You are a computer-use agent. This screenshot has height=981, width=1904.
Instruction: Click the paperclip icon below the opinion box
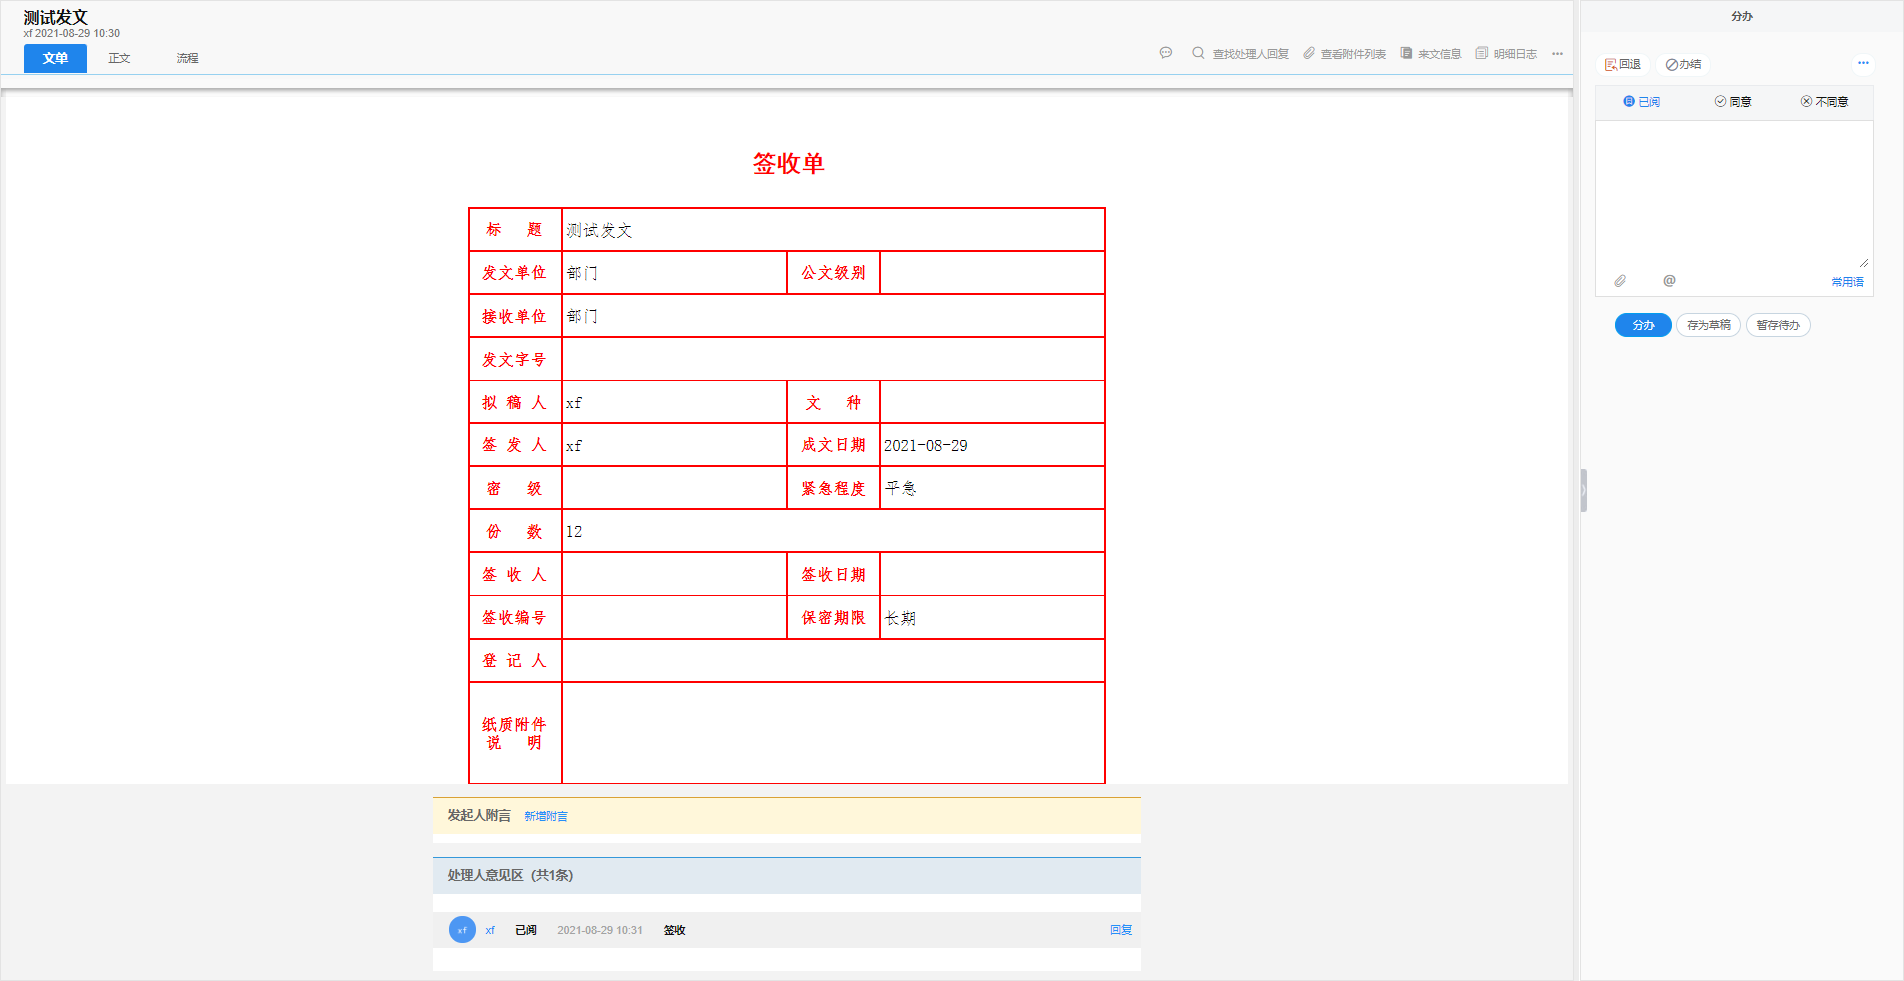click(1620, 281)
